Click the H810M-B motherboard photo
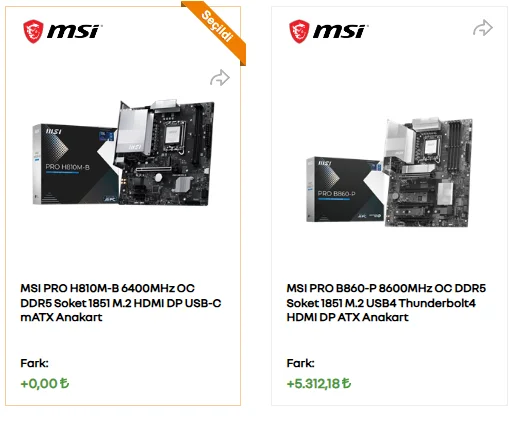This screenshot has height=422, width=524. tap(165, 152)
